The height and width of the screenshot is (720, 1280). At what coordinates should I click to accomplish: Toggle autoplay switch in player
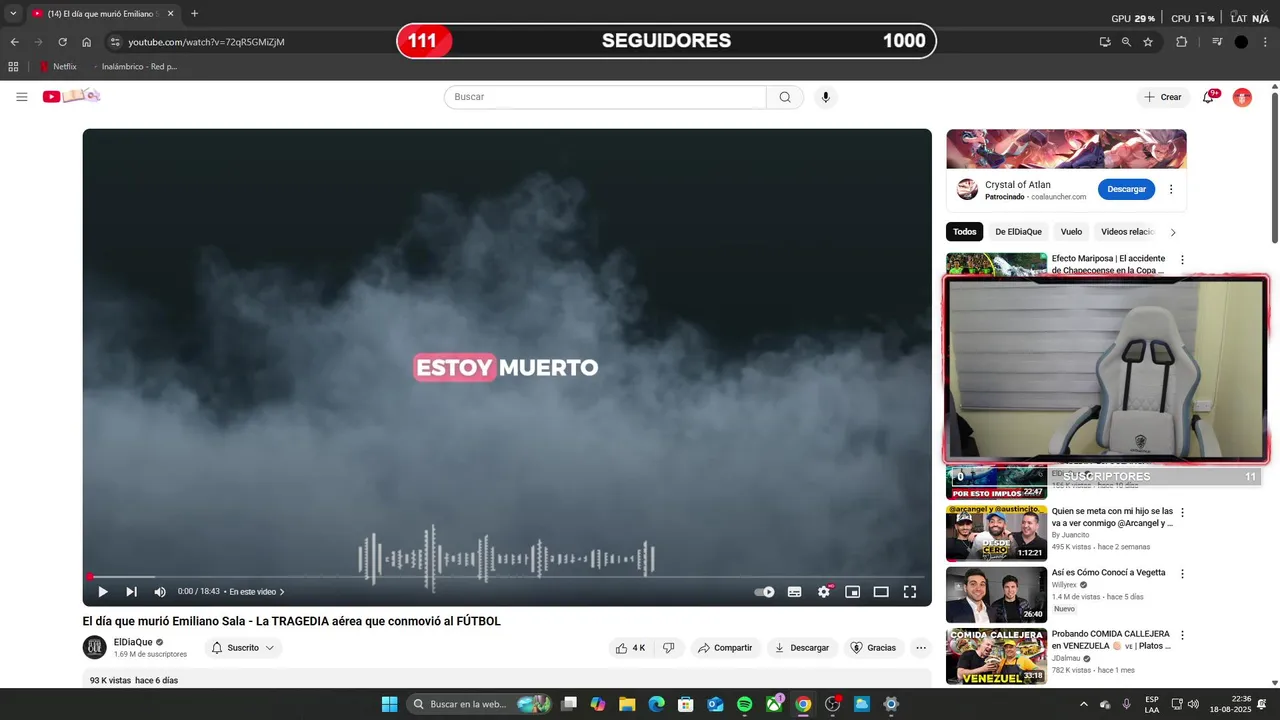tap(765, 592)
